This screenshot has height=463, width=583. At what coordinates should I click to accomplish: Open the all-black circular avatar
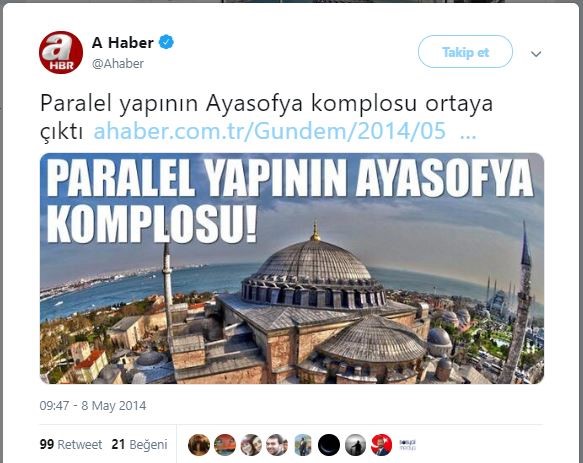tap(329, 445)
